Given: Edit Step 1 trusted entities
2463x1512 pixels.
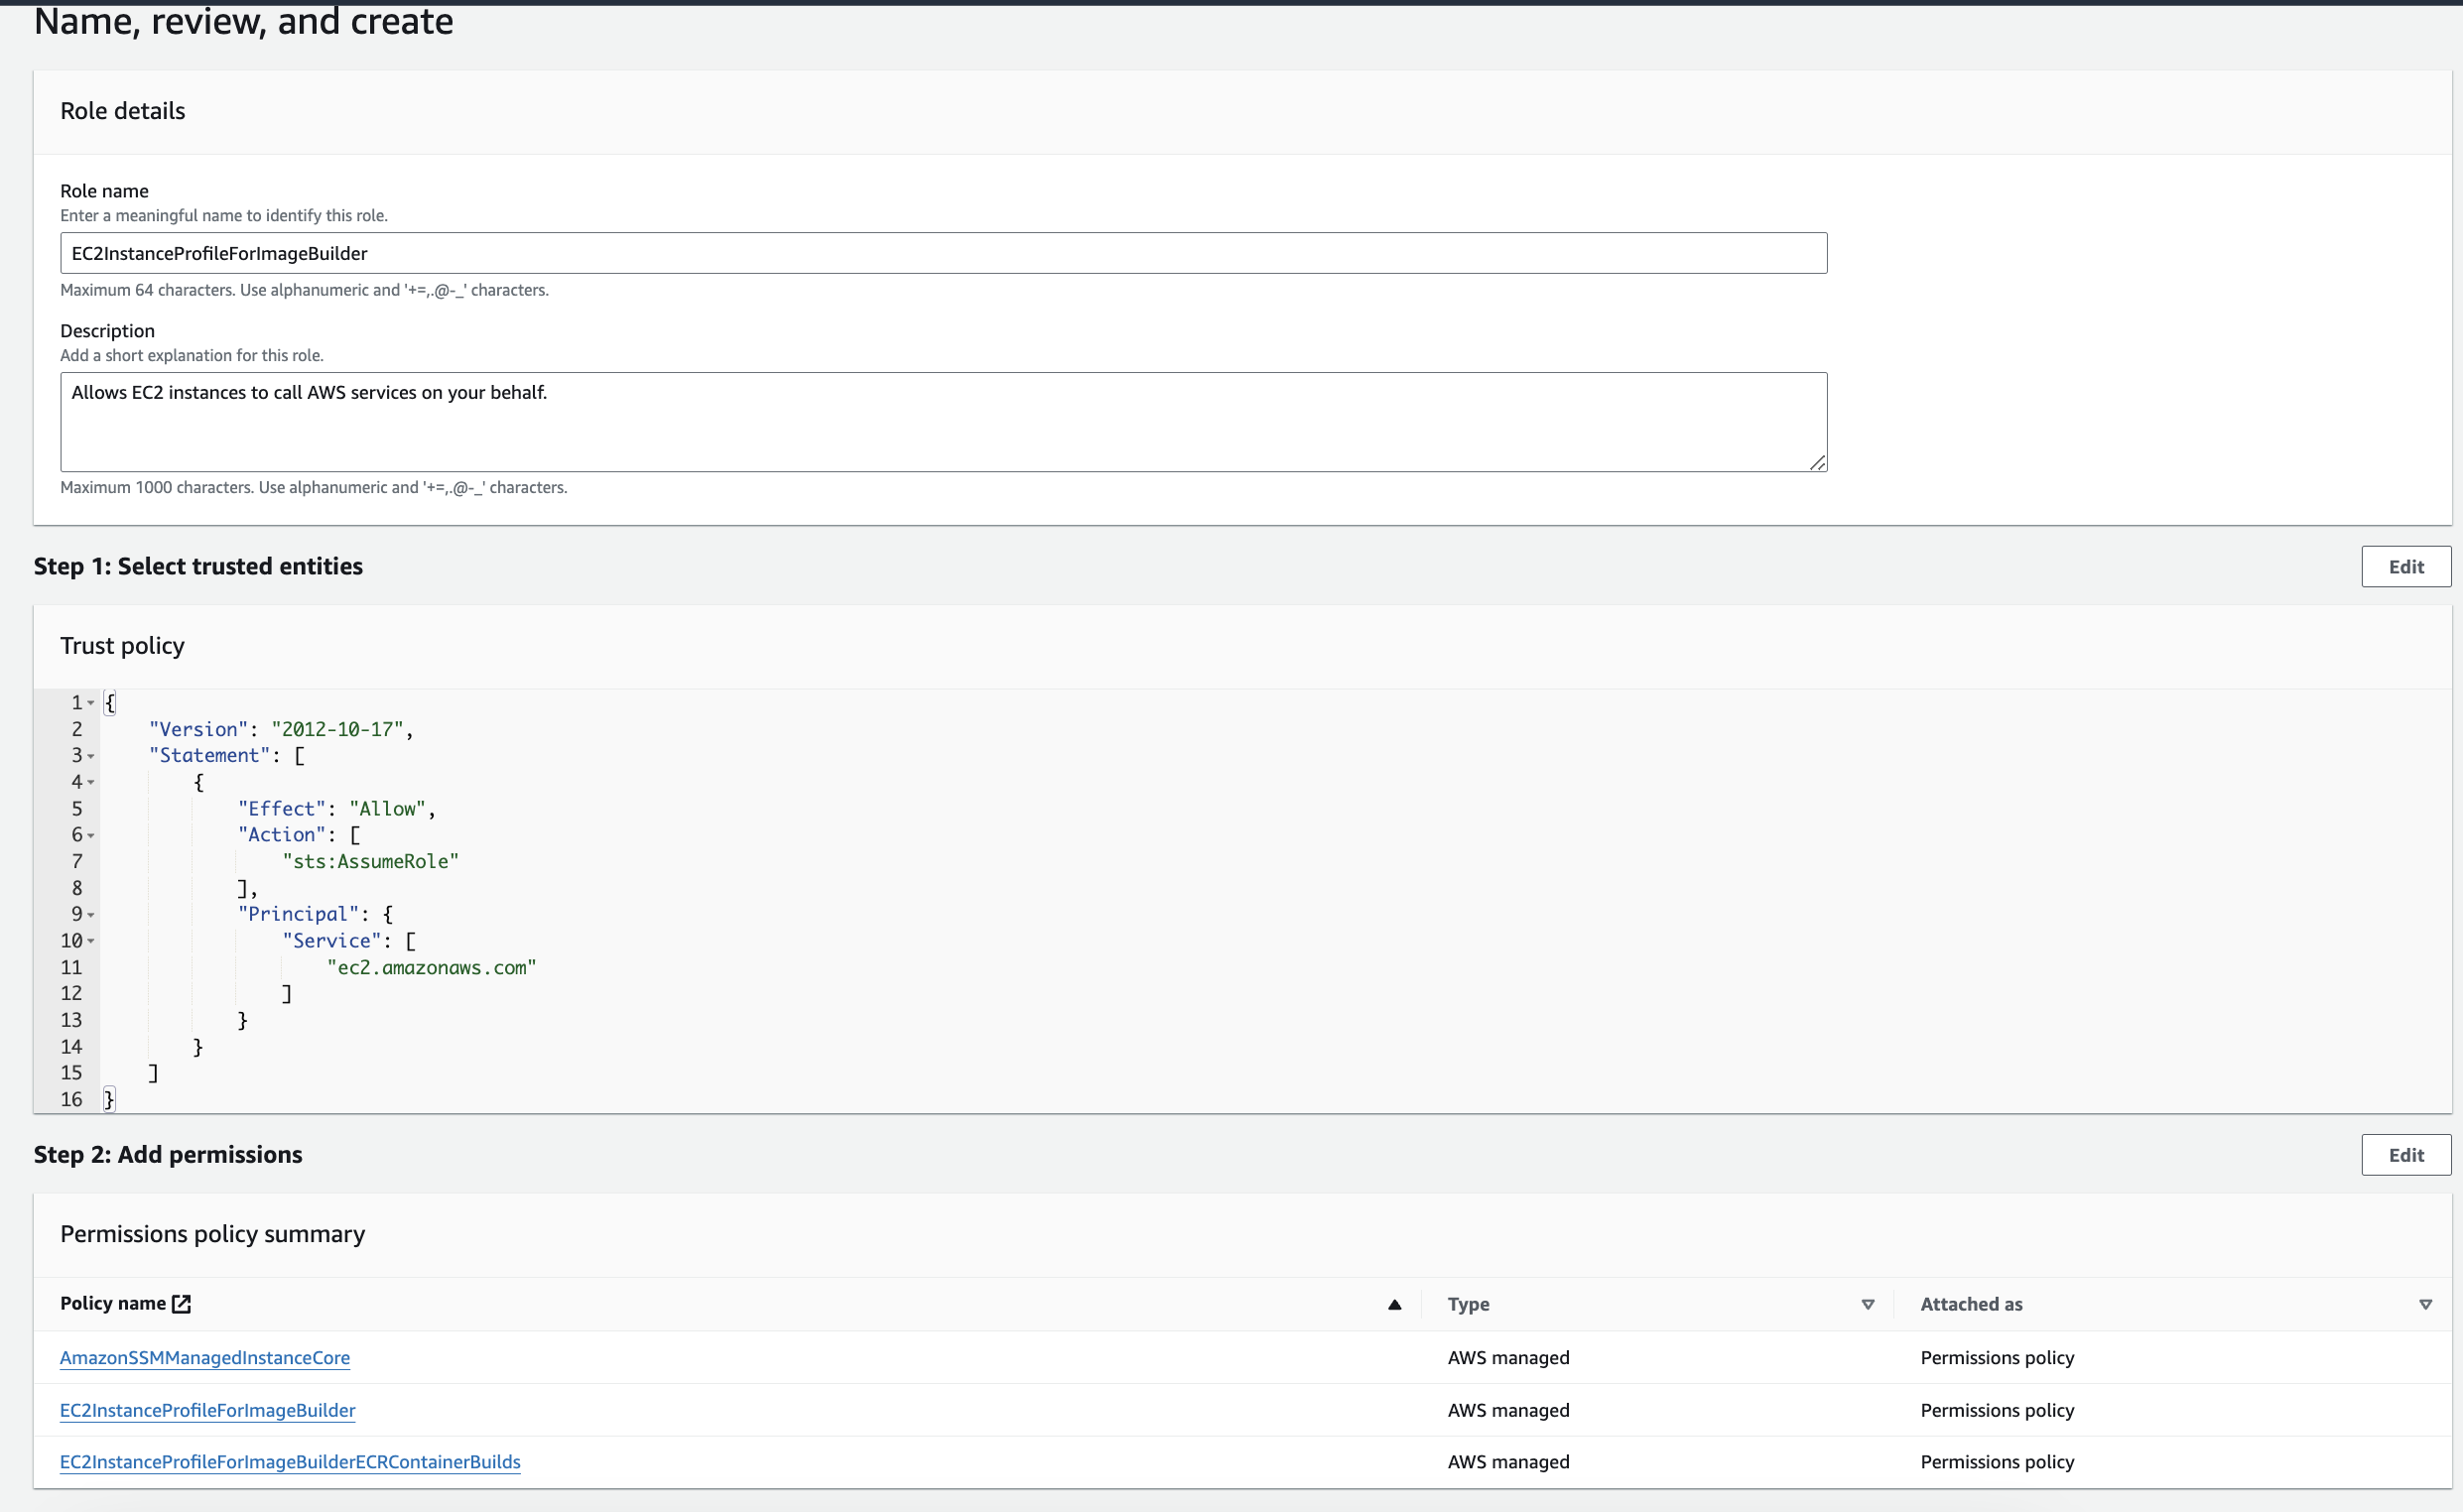Looking at the screenshot, I should coord(2405,566).
